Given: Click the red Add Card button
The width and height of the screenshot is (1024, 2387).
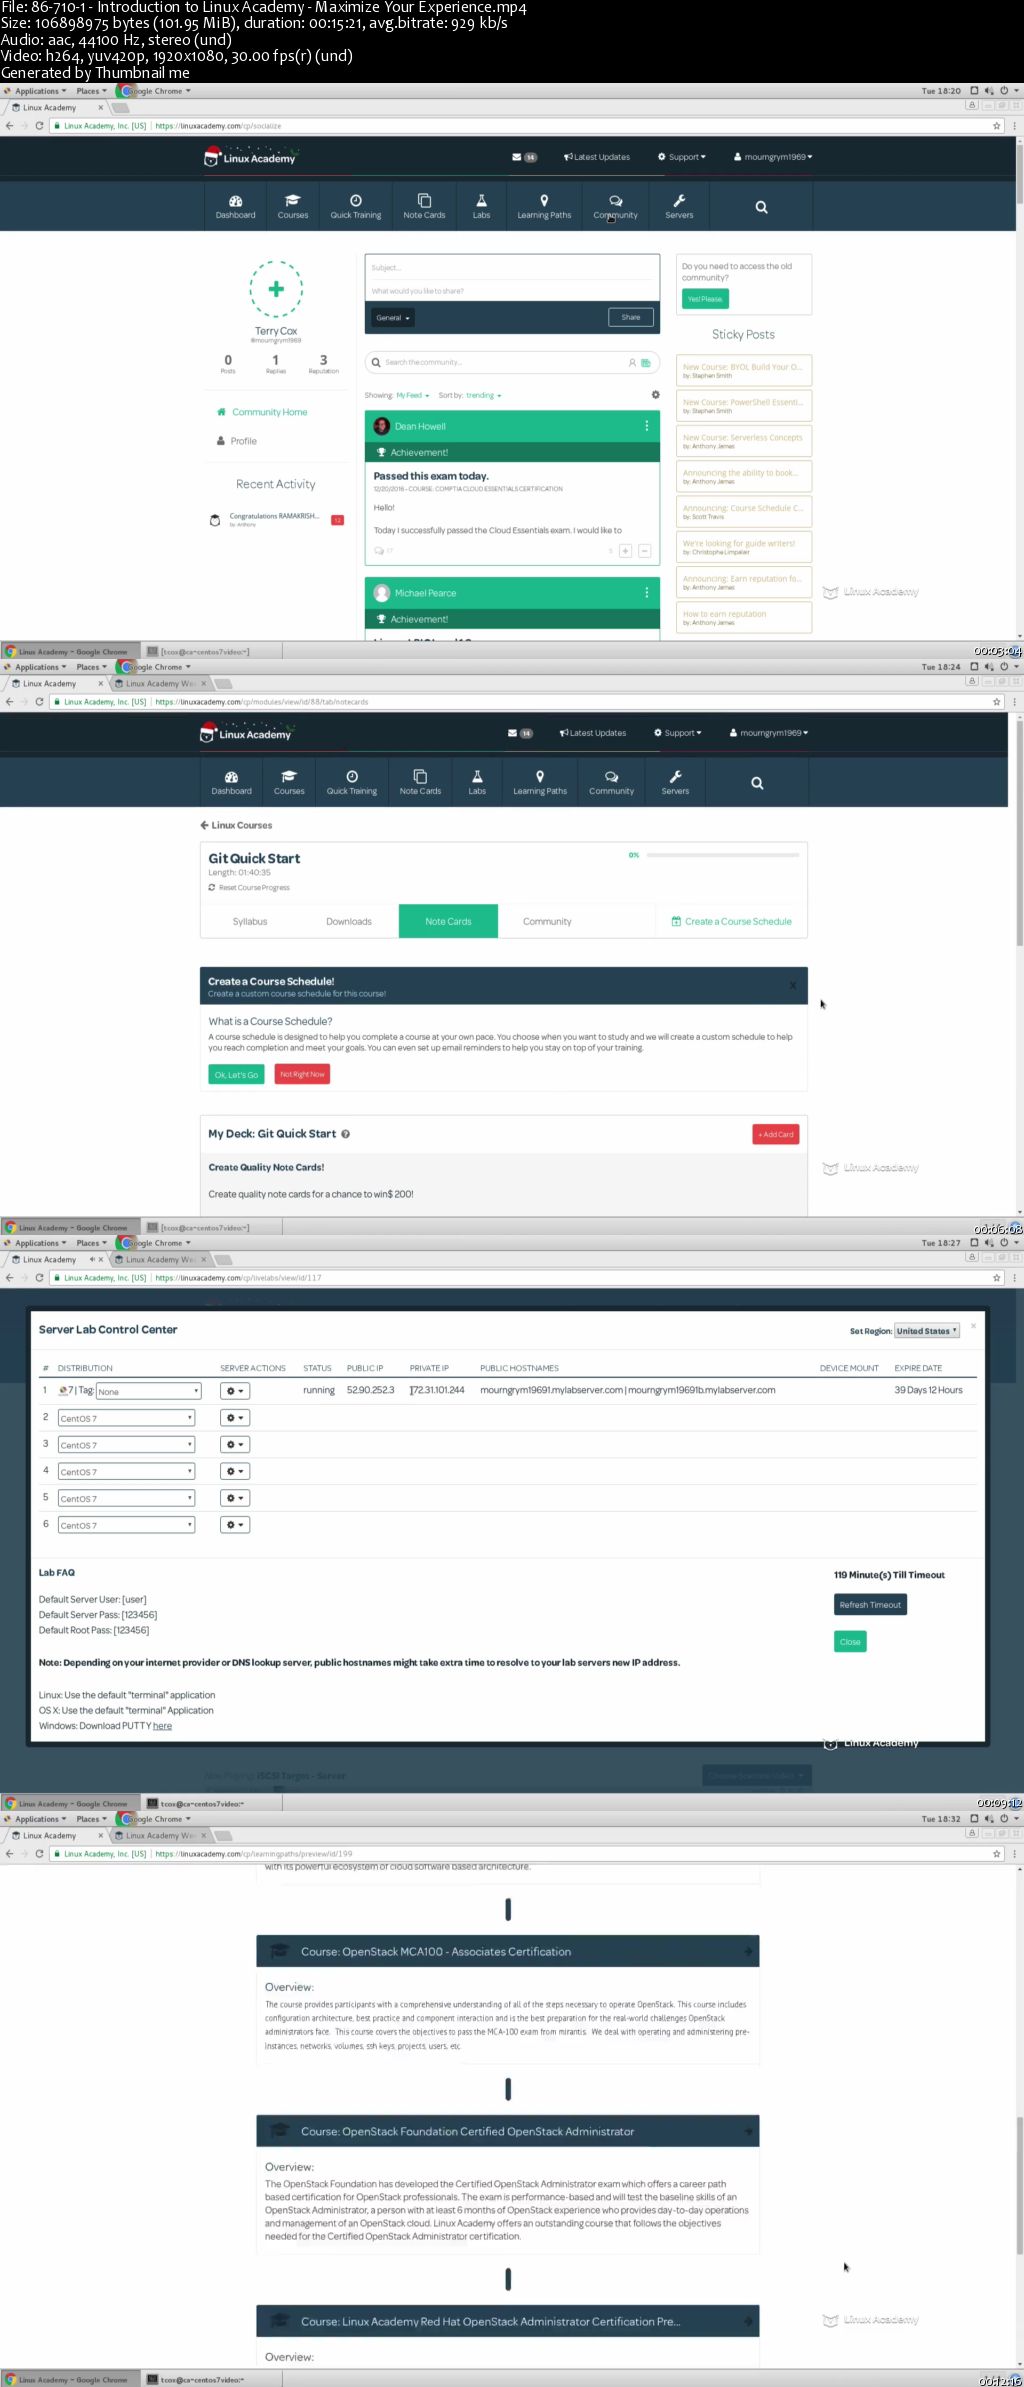Looking at the screenshot, I should point(776,1134).
